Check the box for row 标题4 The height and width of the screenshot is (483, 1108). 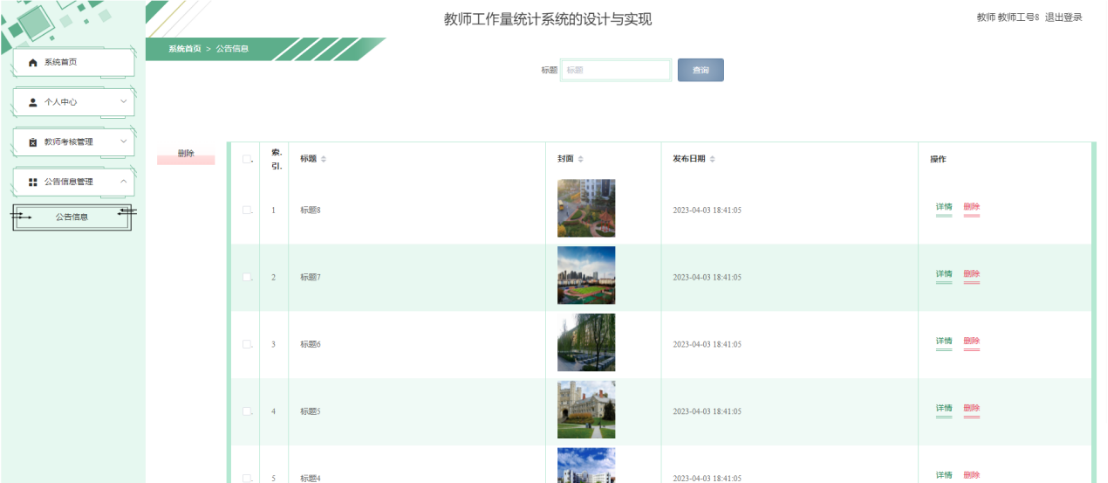pyautogui.click(x=246, y=478)
